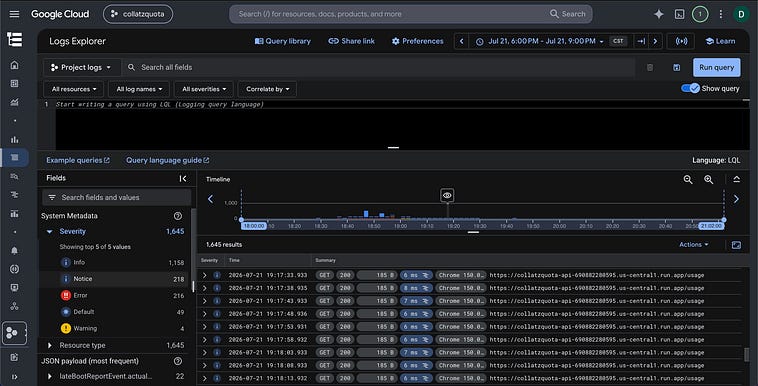Open the main navigation hamburger menu
Image resolution: width=758 pixels, height=386 pixels.
pos(15,14)
